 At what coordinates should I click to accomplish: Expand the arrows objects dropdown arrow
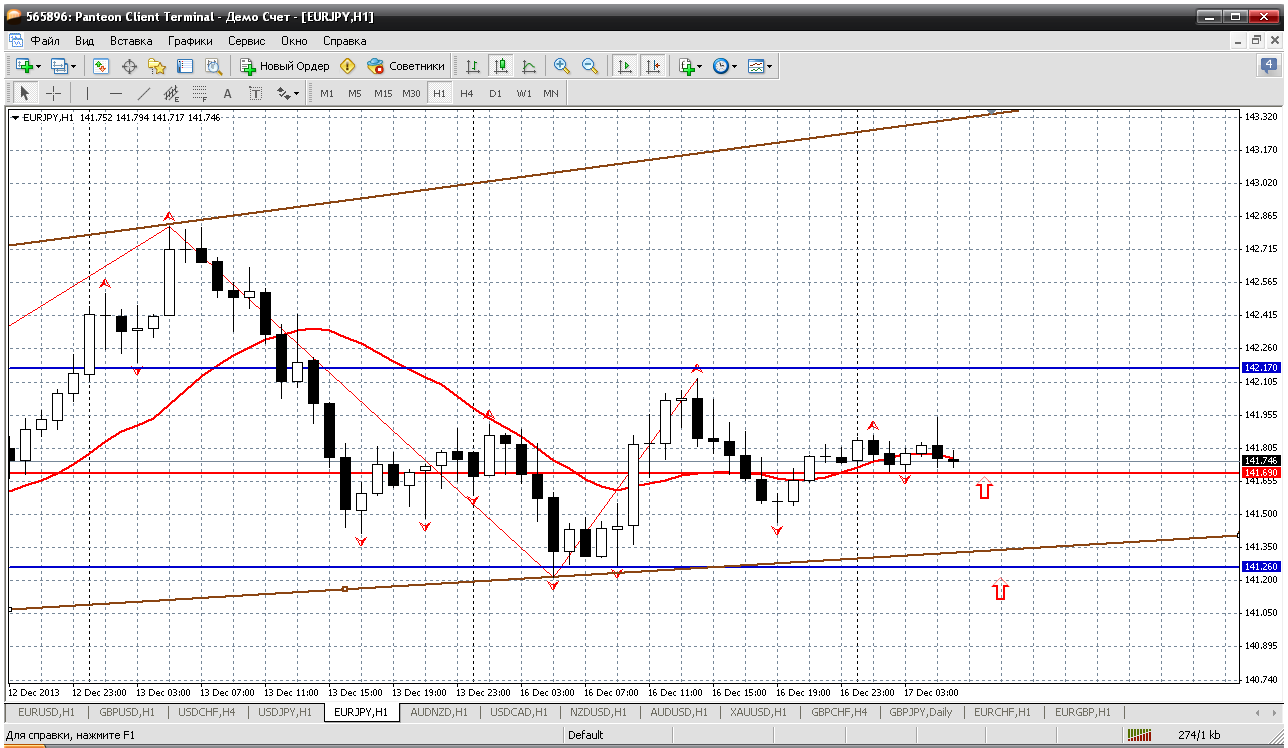297,93
